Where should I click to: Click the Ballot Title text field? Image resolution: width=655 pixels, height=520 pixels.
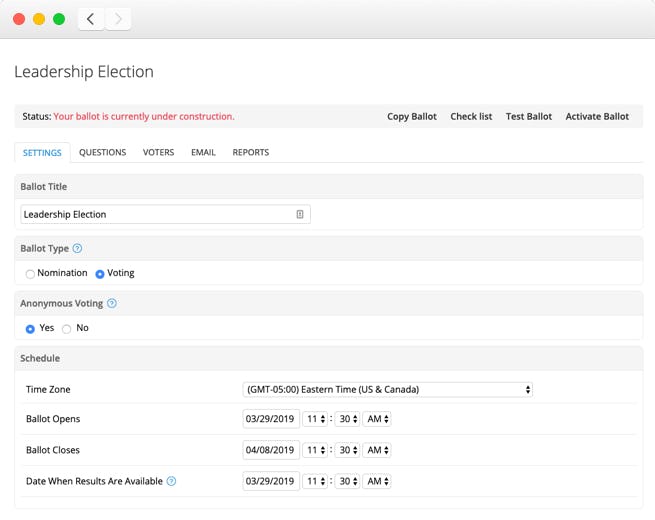click(155, 215)
